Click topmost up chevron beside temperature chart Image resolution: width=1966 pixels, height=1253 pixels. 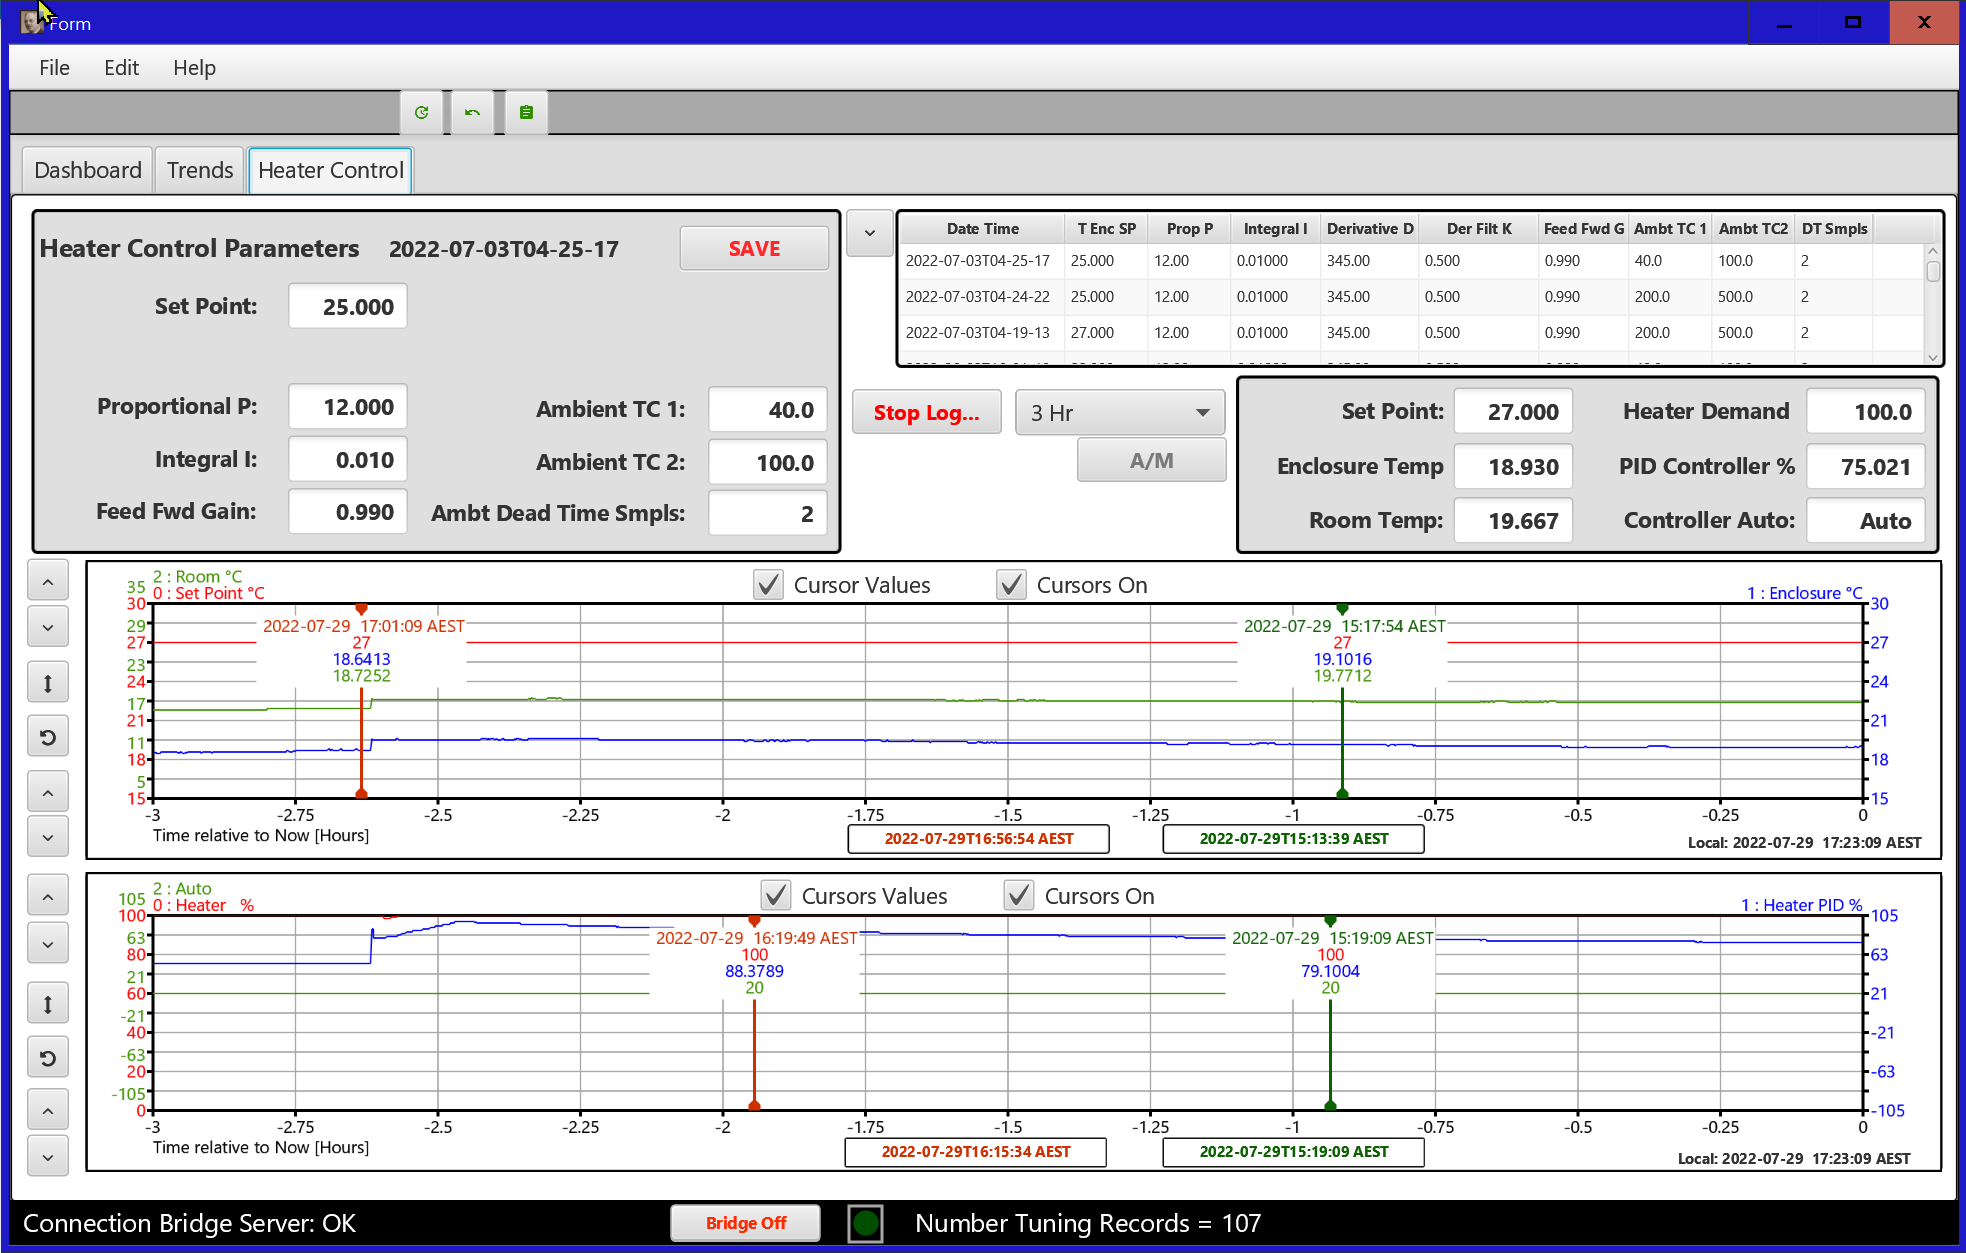(48, 581)
